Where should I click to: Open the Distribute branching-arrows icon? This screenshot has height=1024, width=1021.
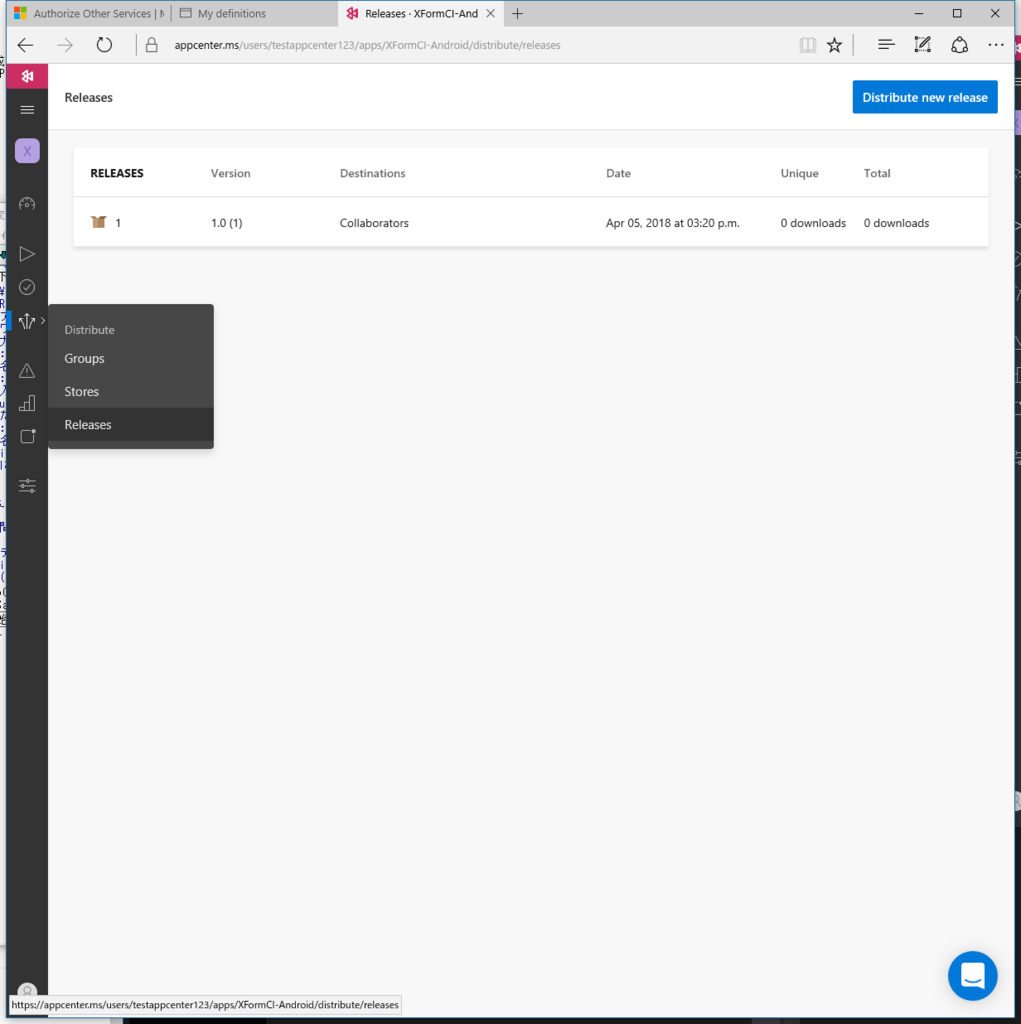coord(25,320)
